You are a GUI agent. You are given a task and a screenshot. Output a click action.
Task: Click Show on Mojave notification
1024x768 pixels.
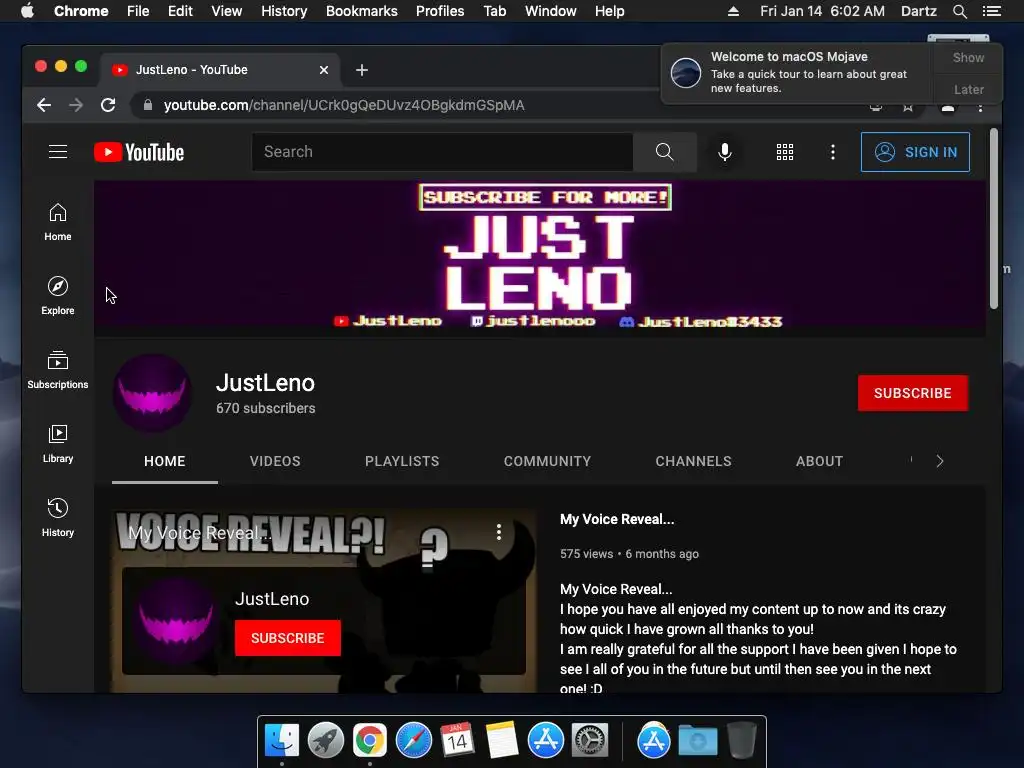coord(968,58)
